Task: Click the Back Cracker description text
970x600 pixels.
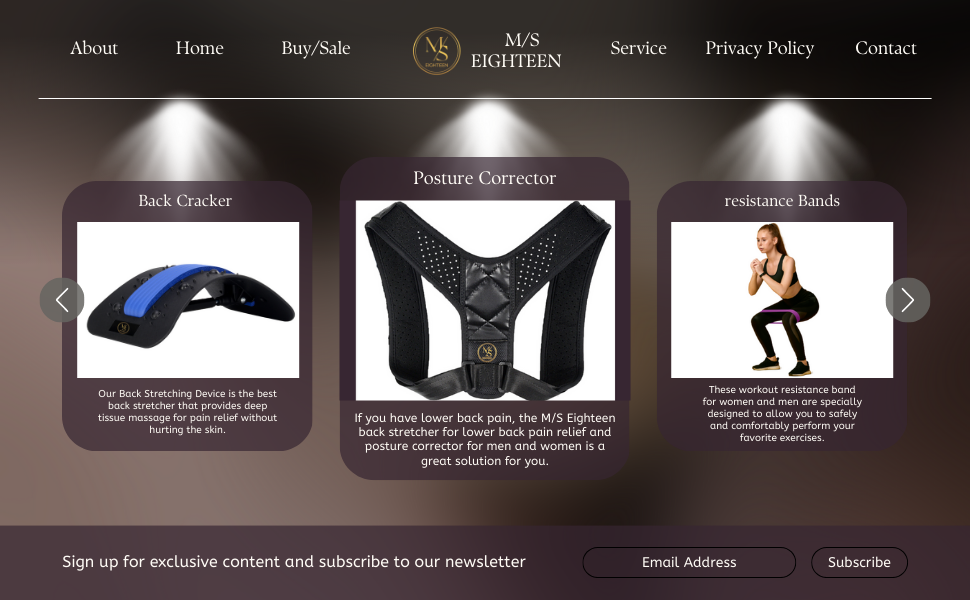Action: 187,411
